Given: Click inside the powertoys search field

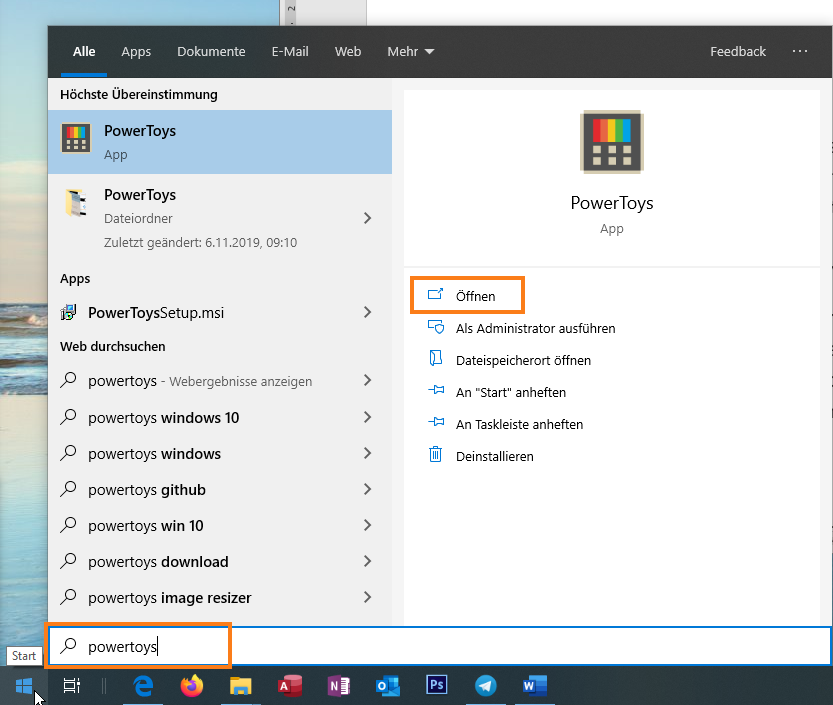Looking at the screenshot, I should click(x=440, y=646).
